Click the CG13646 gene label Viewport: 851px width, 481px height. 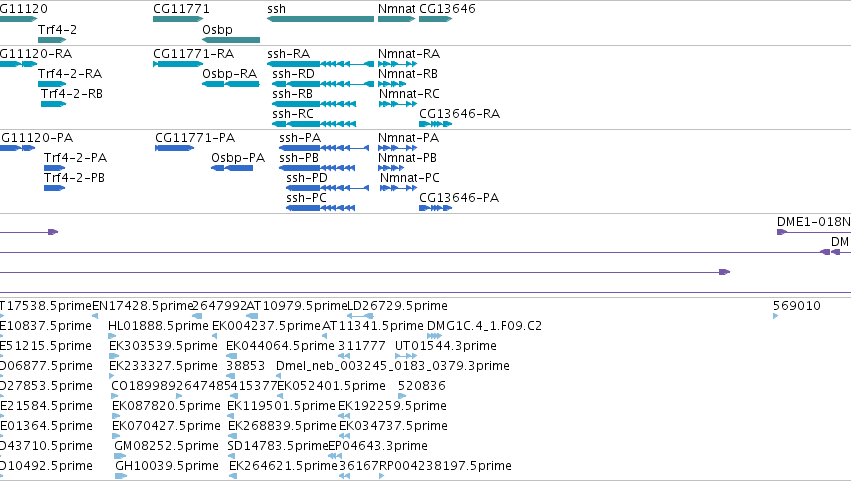point(447,9)
